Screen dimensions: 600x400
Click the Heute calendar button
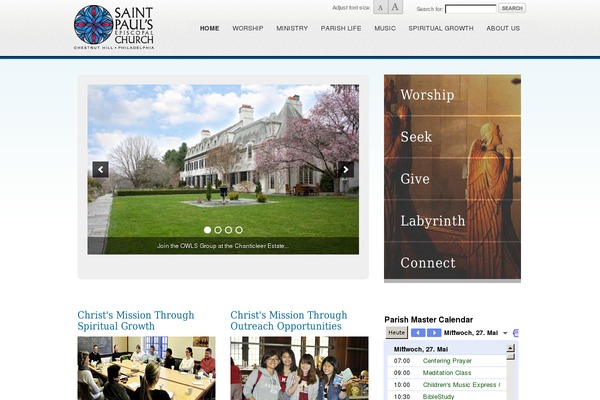click(x=396, y=333)
